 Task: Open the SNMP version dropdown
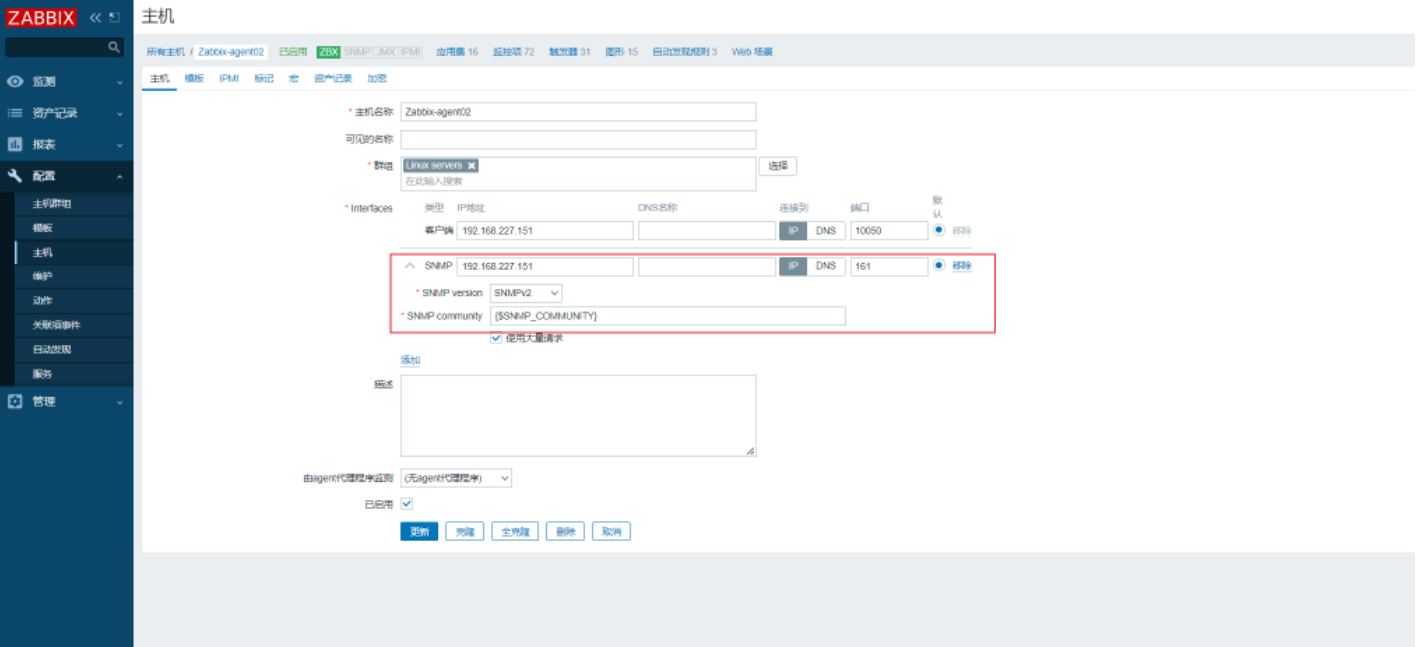pos(525,293)
